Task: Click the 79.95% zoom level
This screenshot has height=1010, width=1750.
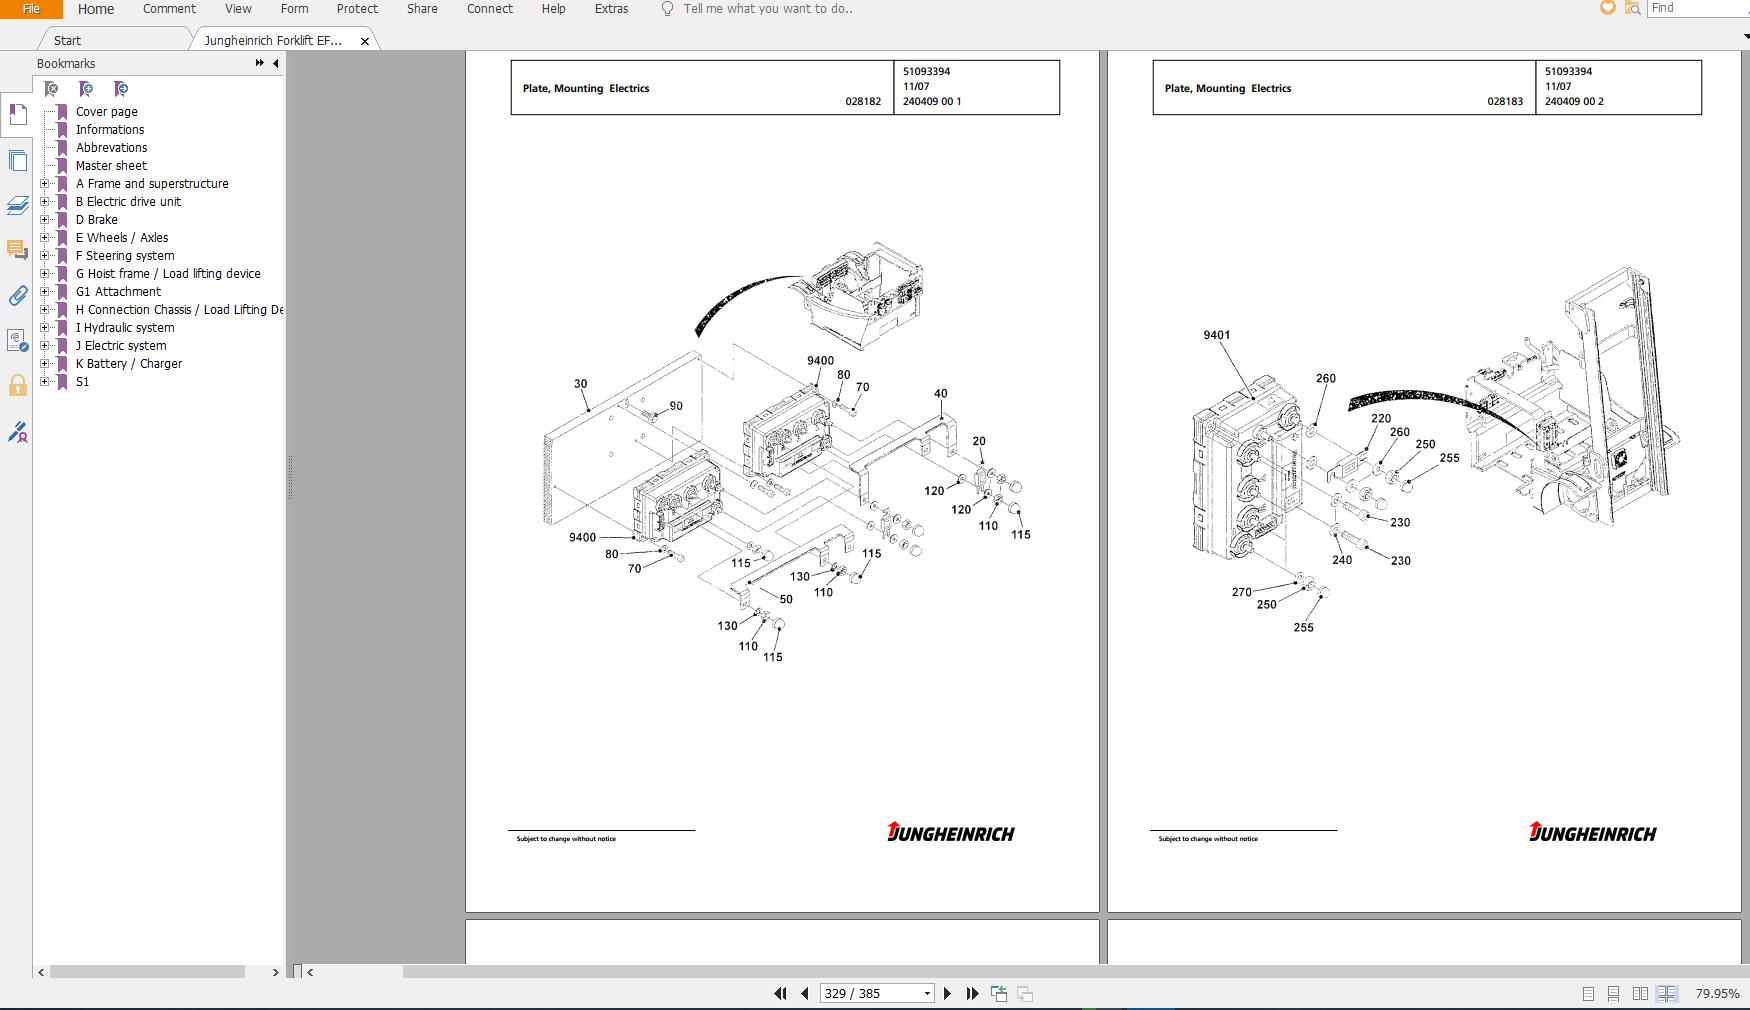Action: coord(1717,994)
